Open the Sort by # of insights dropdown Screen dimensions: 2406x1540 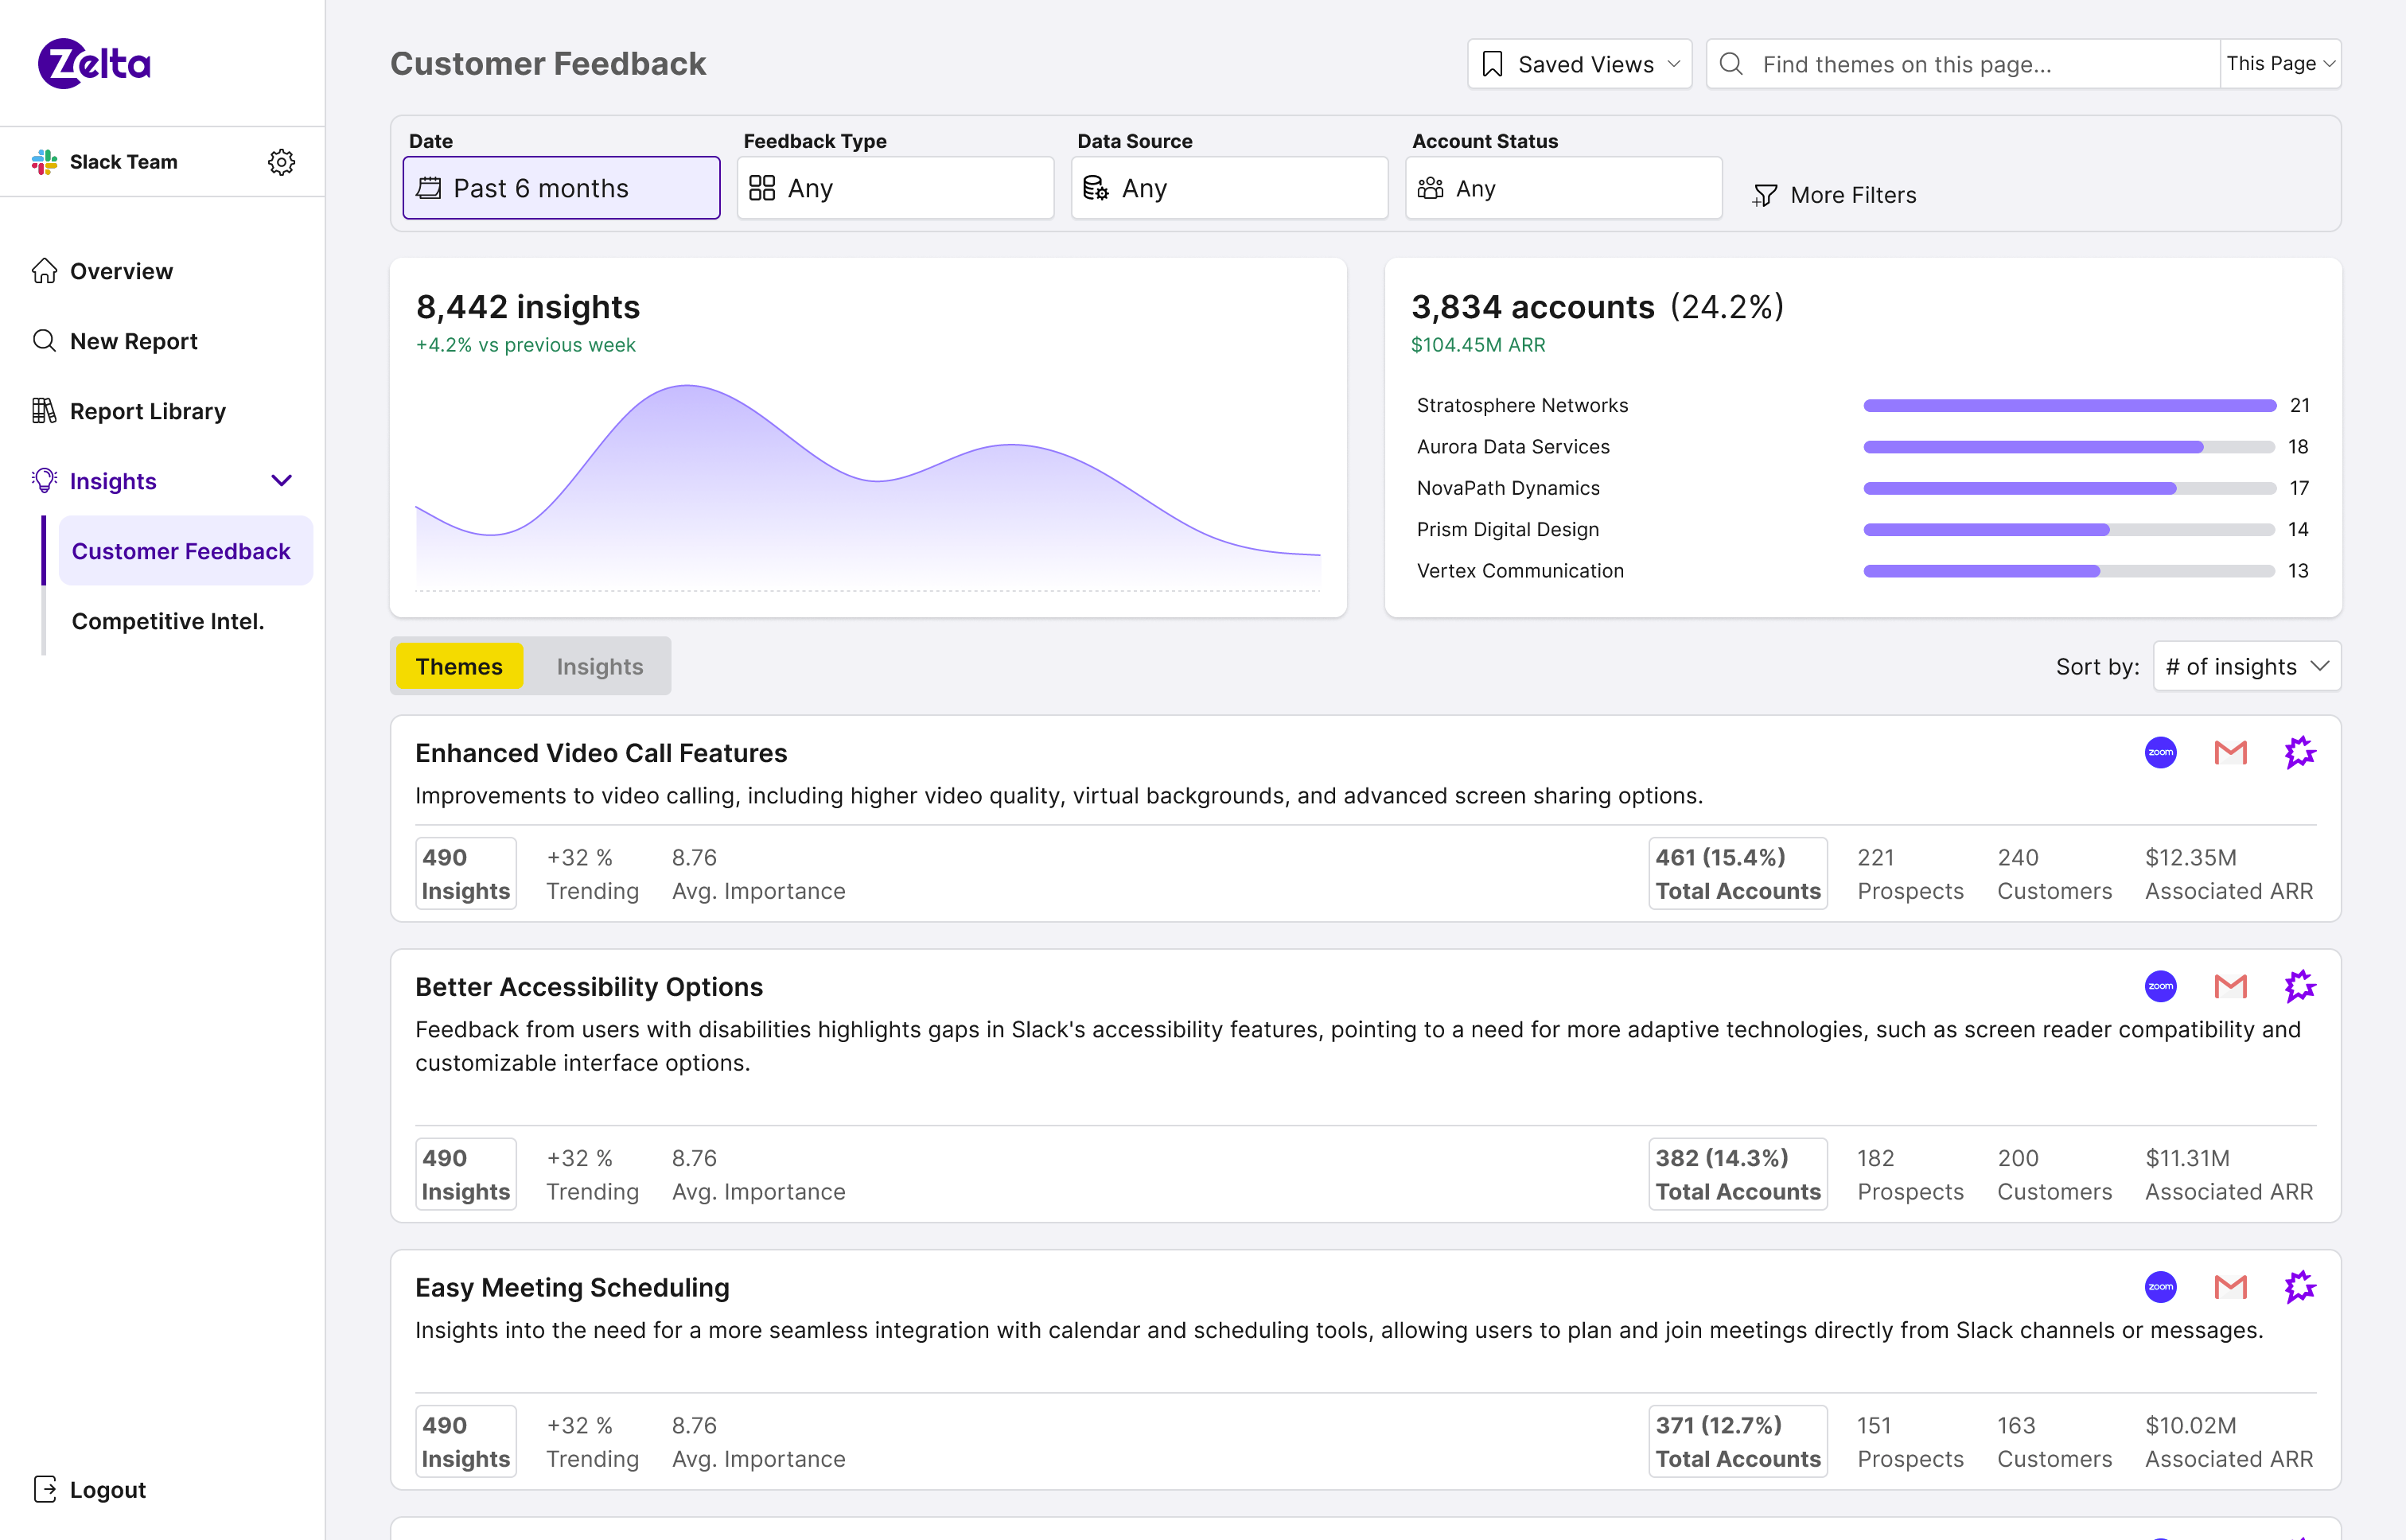[2247, 666]
